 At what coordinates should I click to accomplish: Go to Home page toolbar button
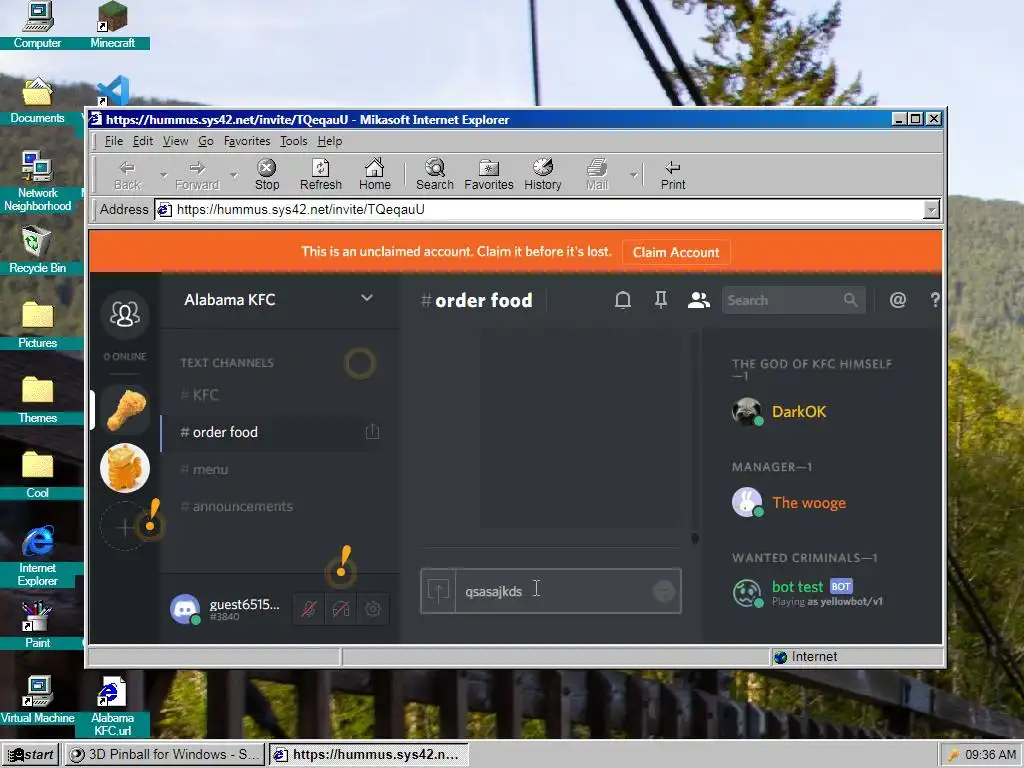374,174
